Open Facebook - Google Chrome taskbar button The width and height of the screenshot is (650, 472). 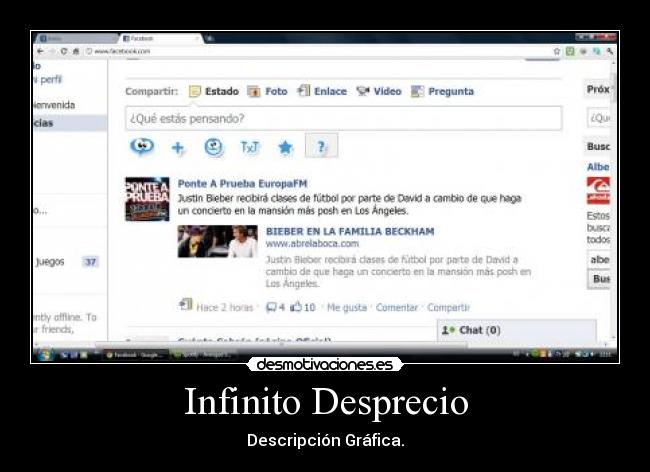[136, 355]
